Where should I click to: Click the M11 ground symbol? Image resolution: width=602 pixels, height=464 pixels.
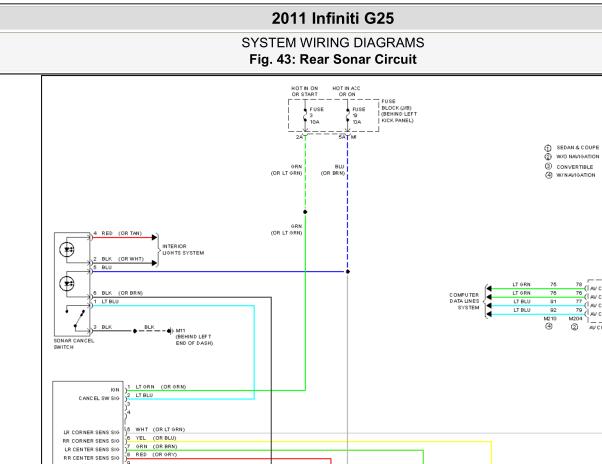pos(170,331)
